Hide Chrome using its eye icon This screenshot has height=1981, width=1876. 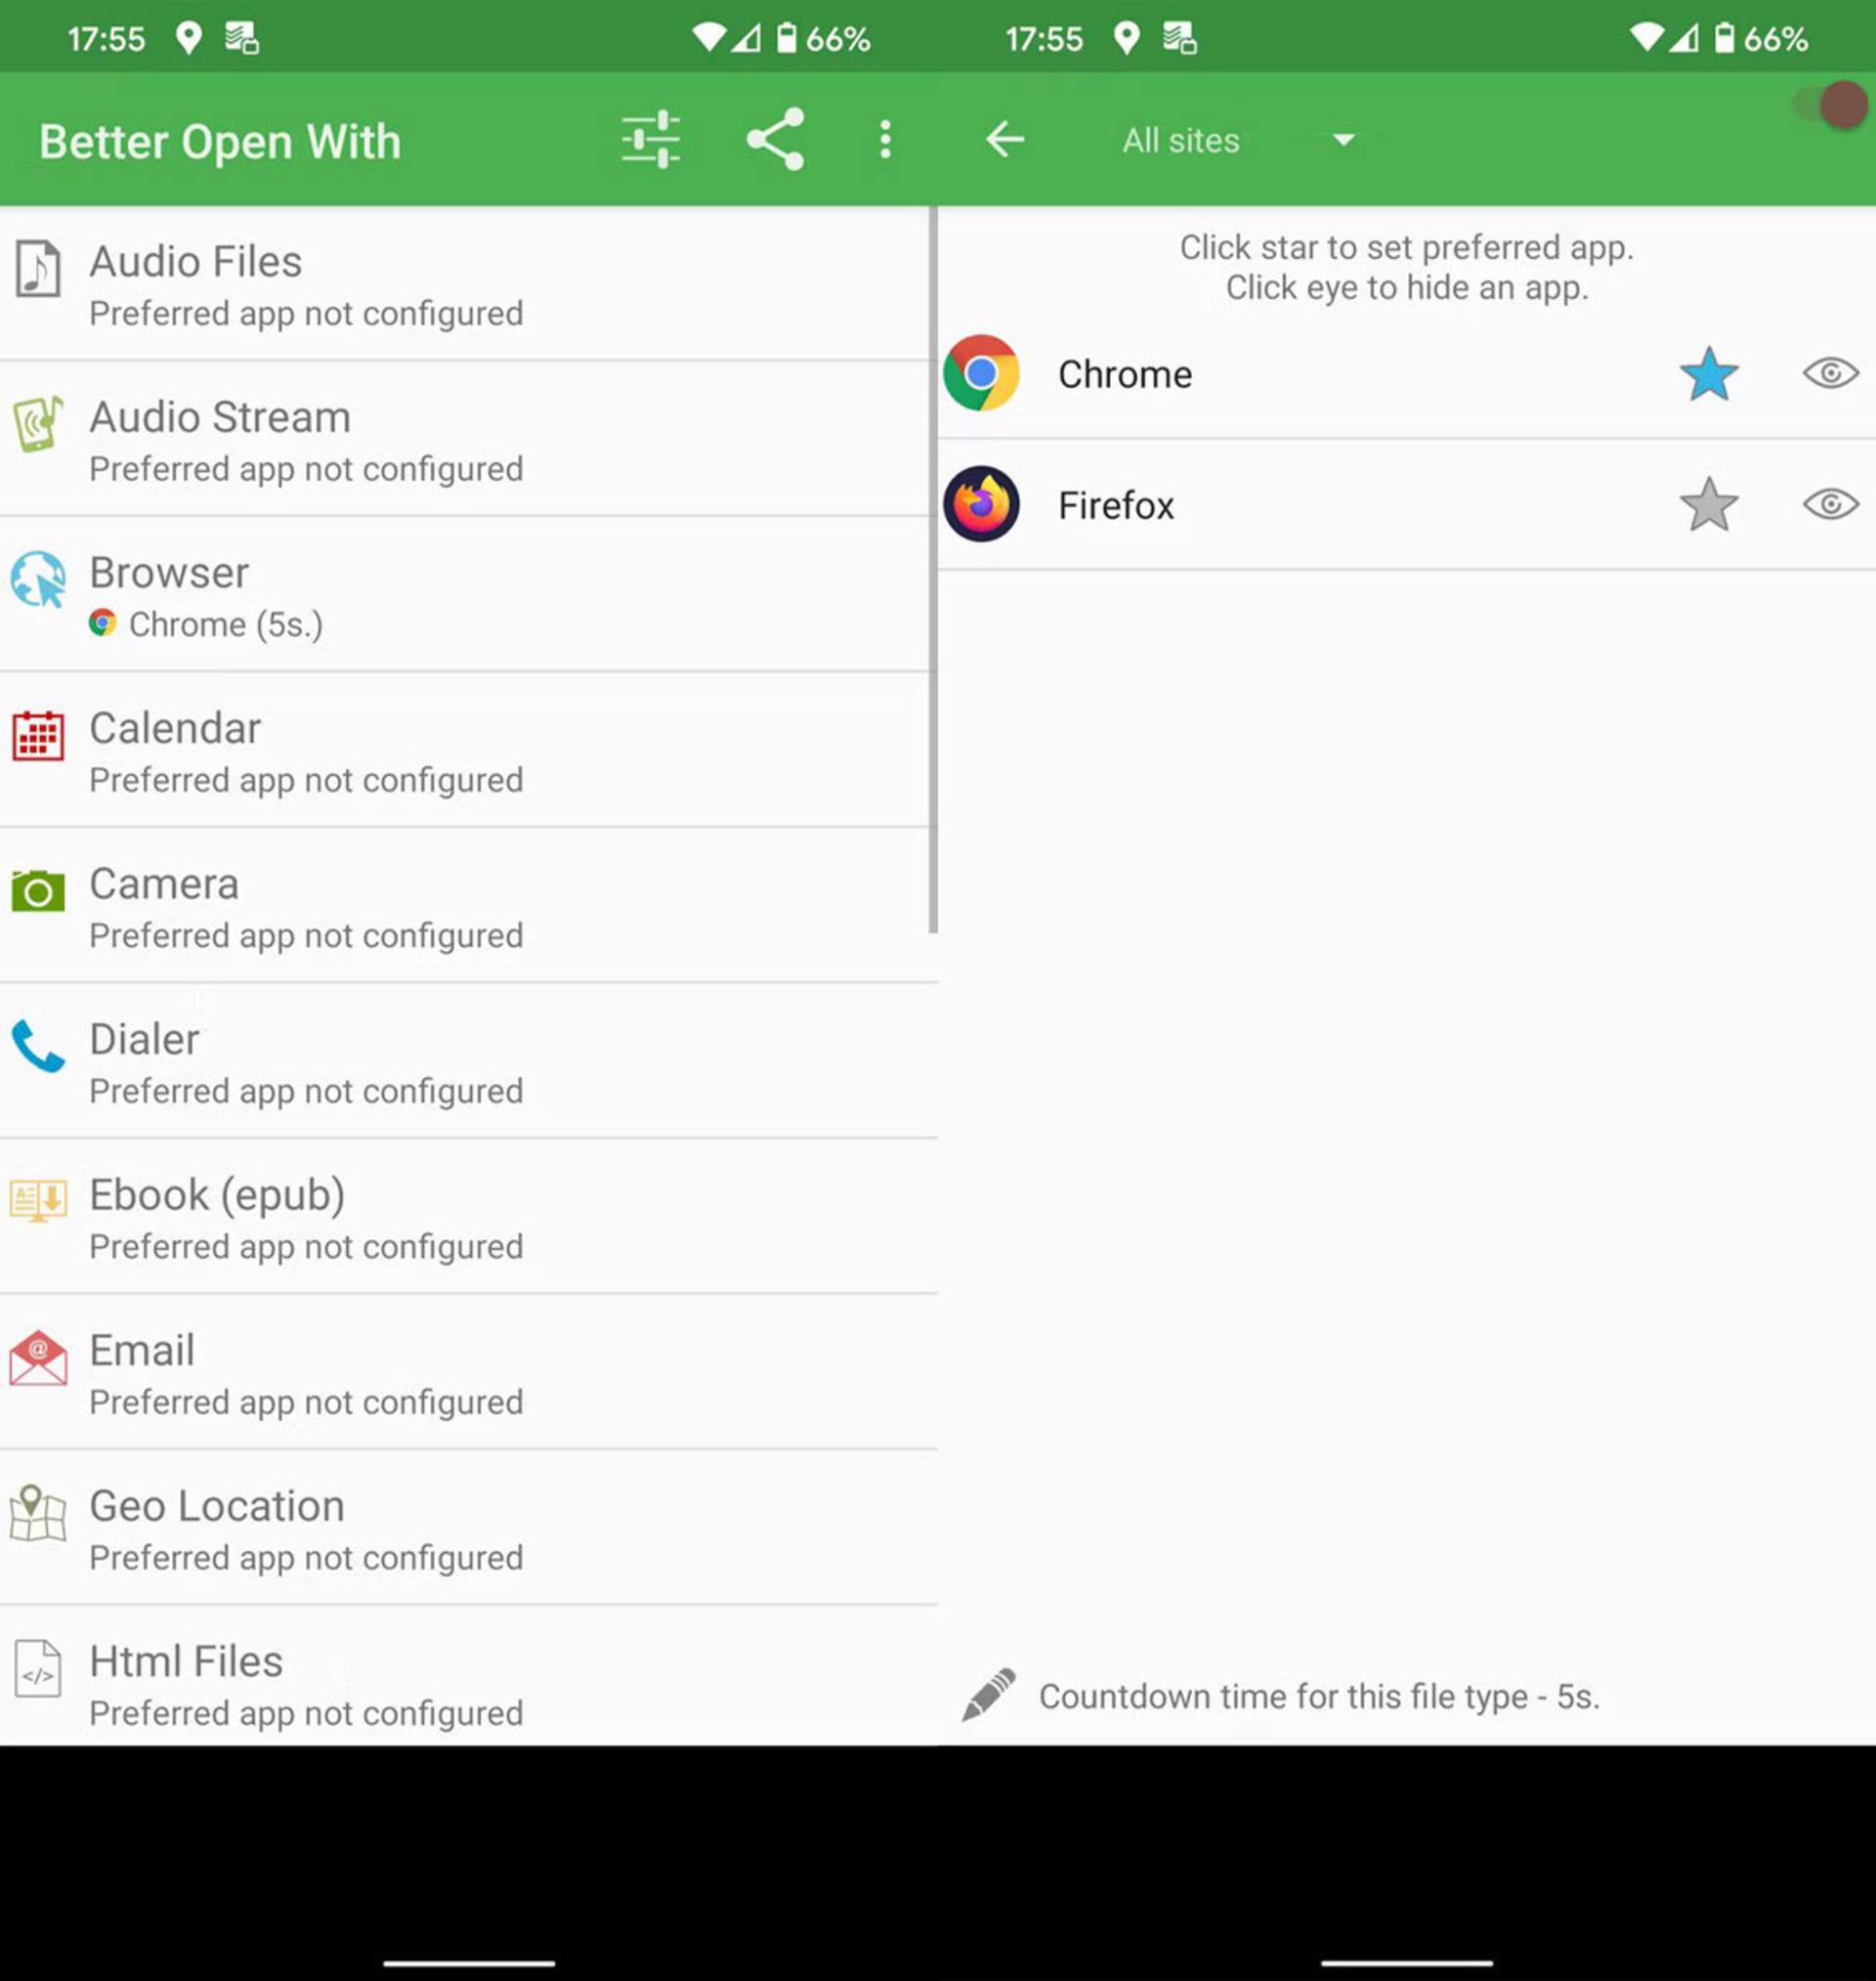(x=1830, y=374)
